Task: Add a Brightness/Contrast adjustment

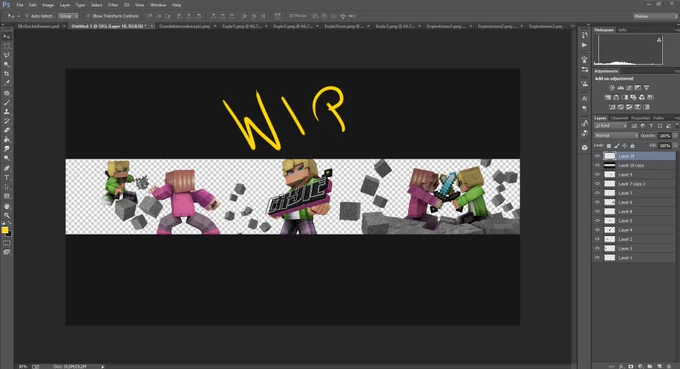Action: (612, 88)
